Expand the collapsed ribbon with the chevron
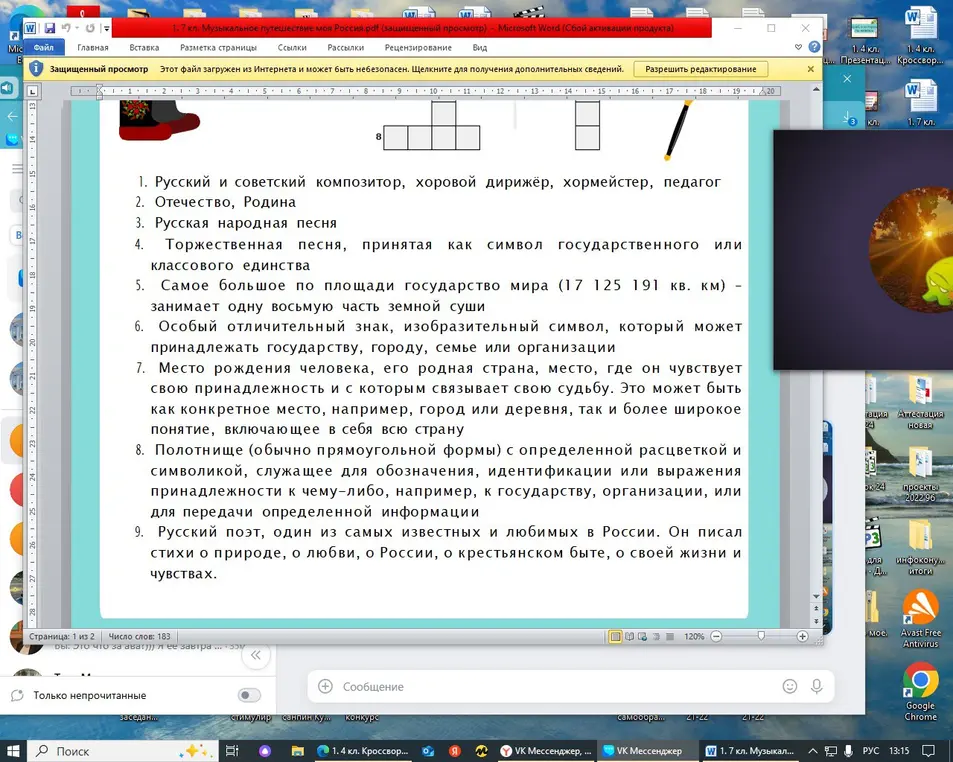The image size is (953, 762). coord(798,47)
